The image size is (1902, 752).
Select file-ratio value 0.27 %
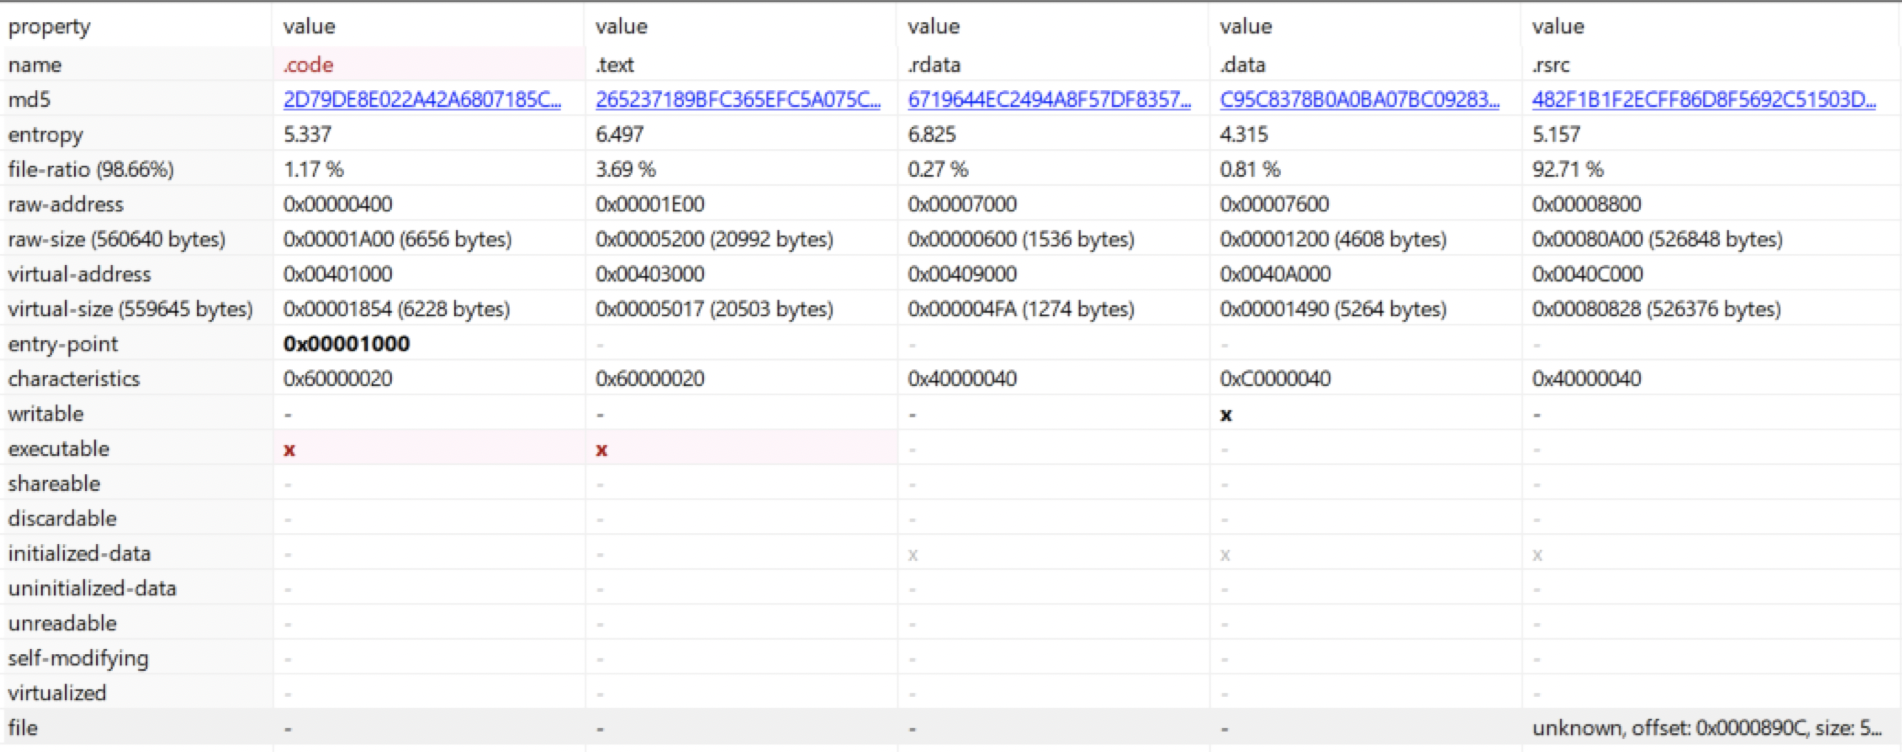(x=938, y=169)
